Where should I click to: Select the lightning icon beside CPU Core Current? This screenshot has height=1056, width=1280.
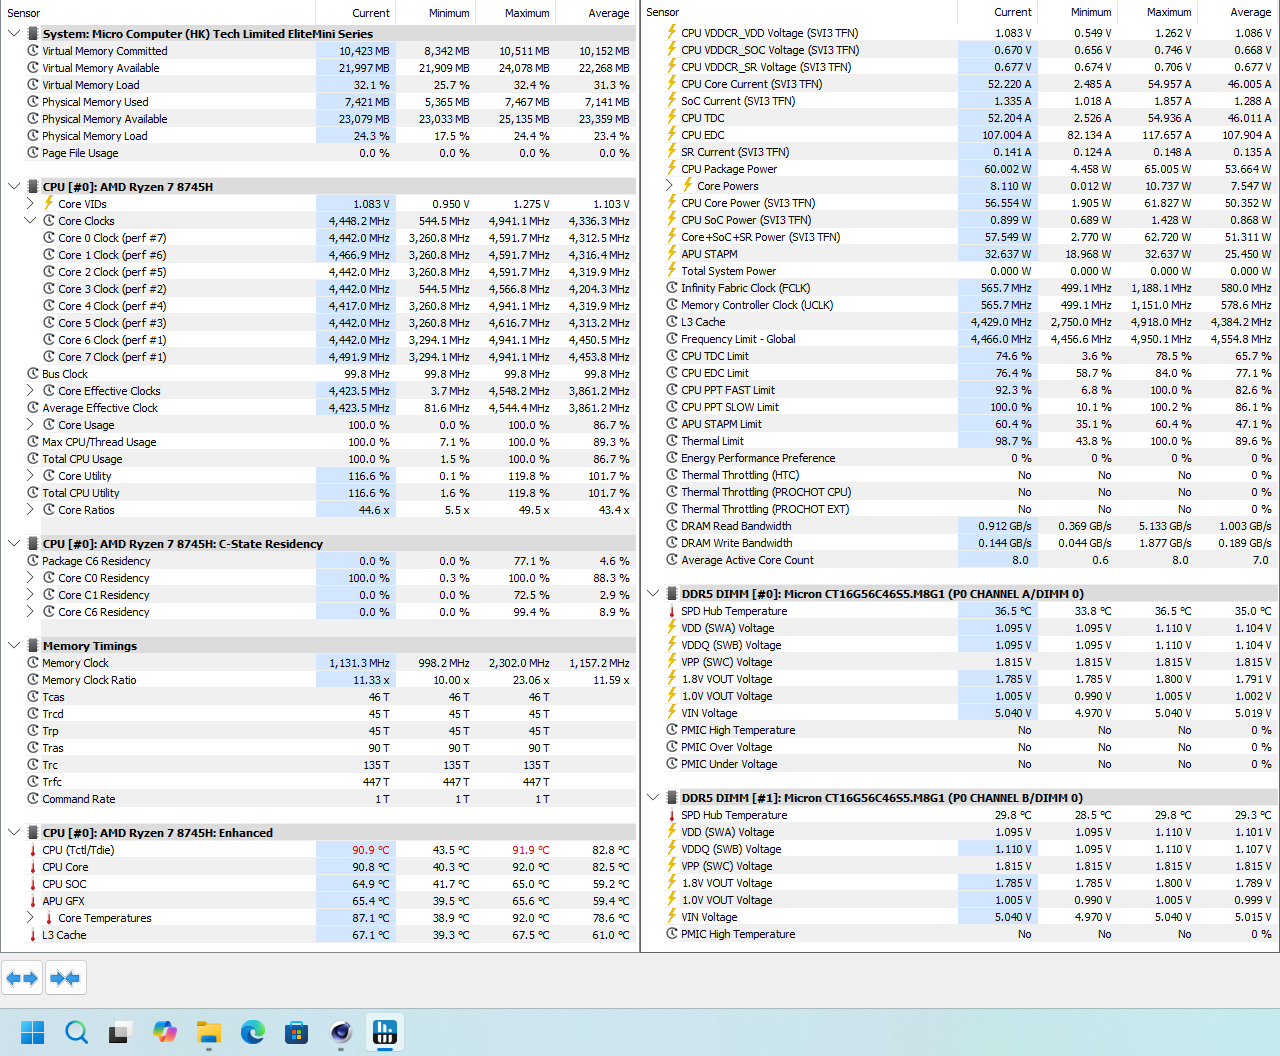pyautogui.click(x=672, y=84)
